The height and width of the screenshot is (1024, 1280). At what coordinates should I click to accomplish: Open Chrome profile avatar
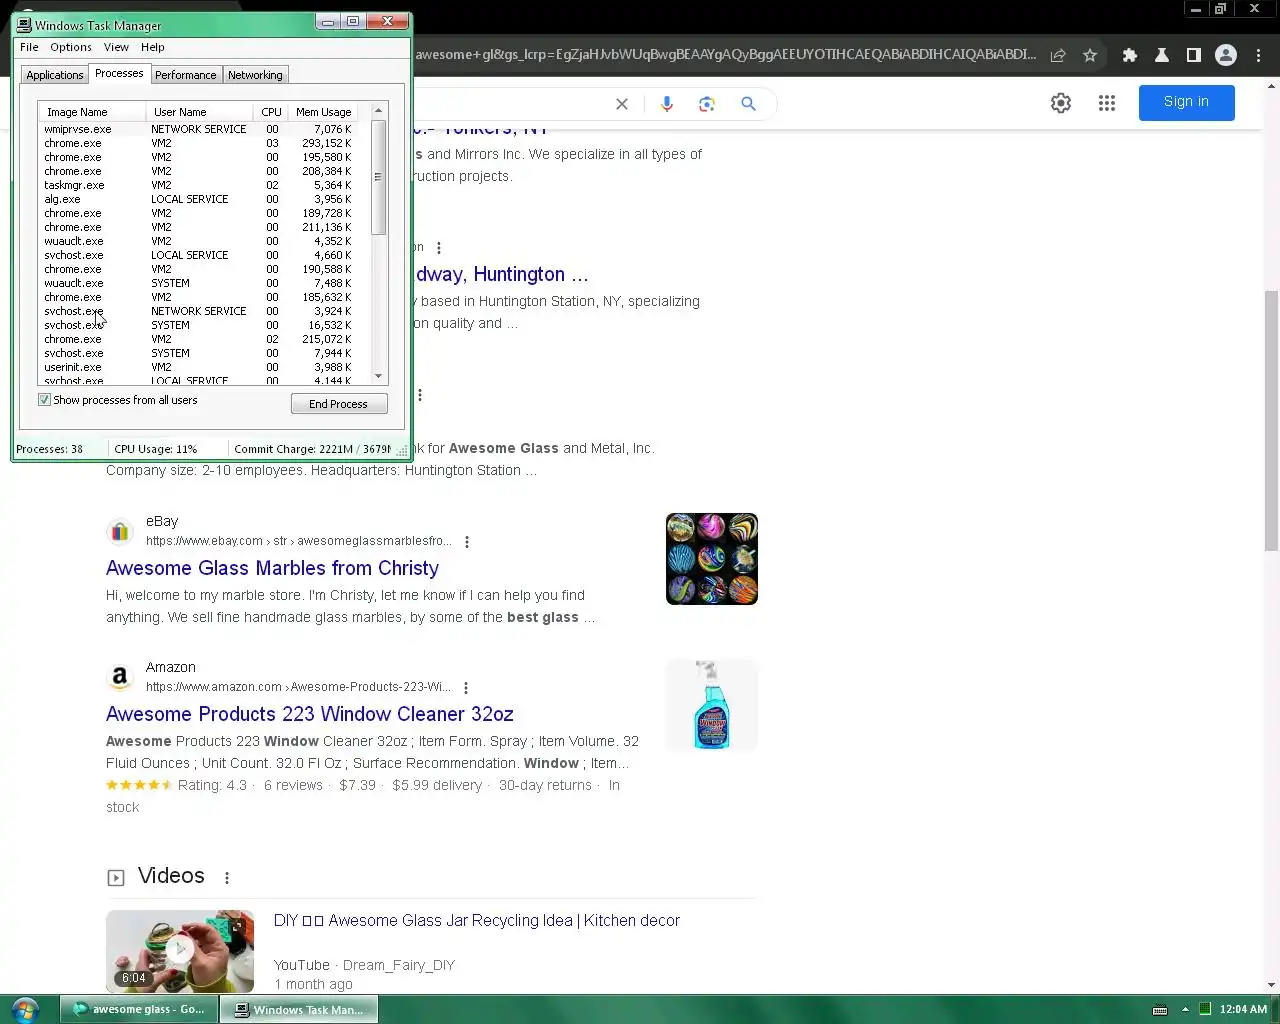coord(1226,55)
